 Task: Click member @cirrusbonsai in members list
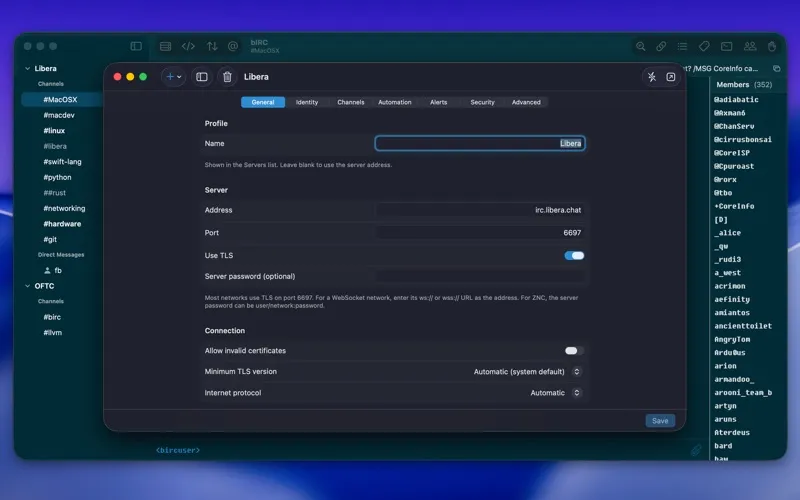coord(742,139)
